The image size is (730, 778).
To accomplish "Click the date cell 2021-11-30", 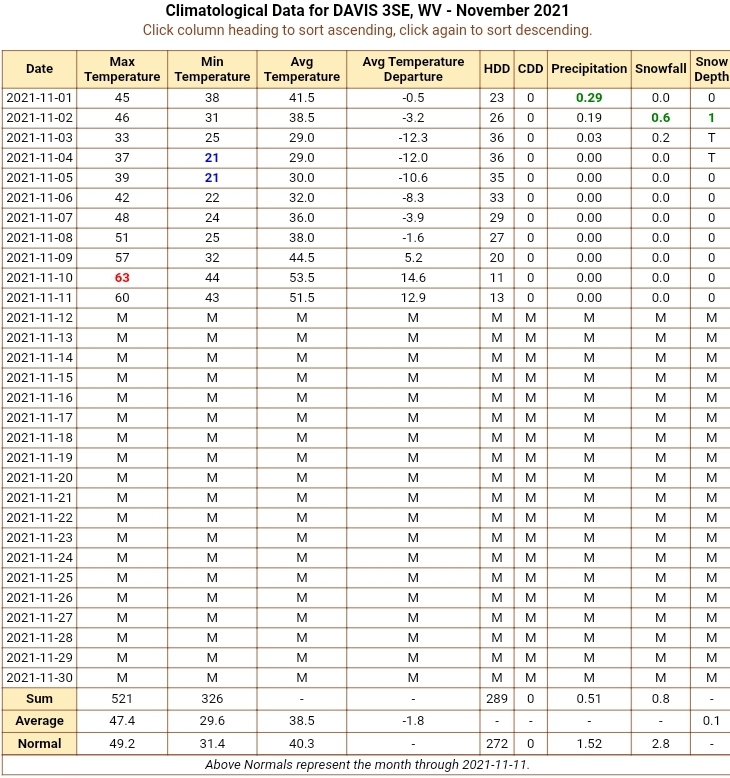I will pos(39,678).
